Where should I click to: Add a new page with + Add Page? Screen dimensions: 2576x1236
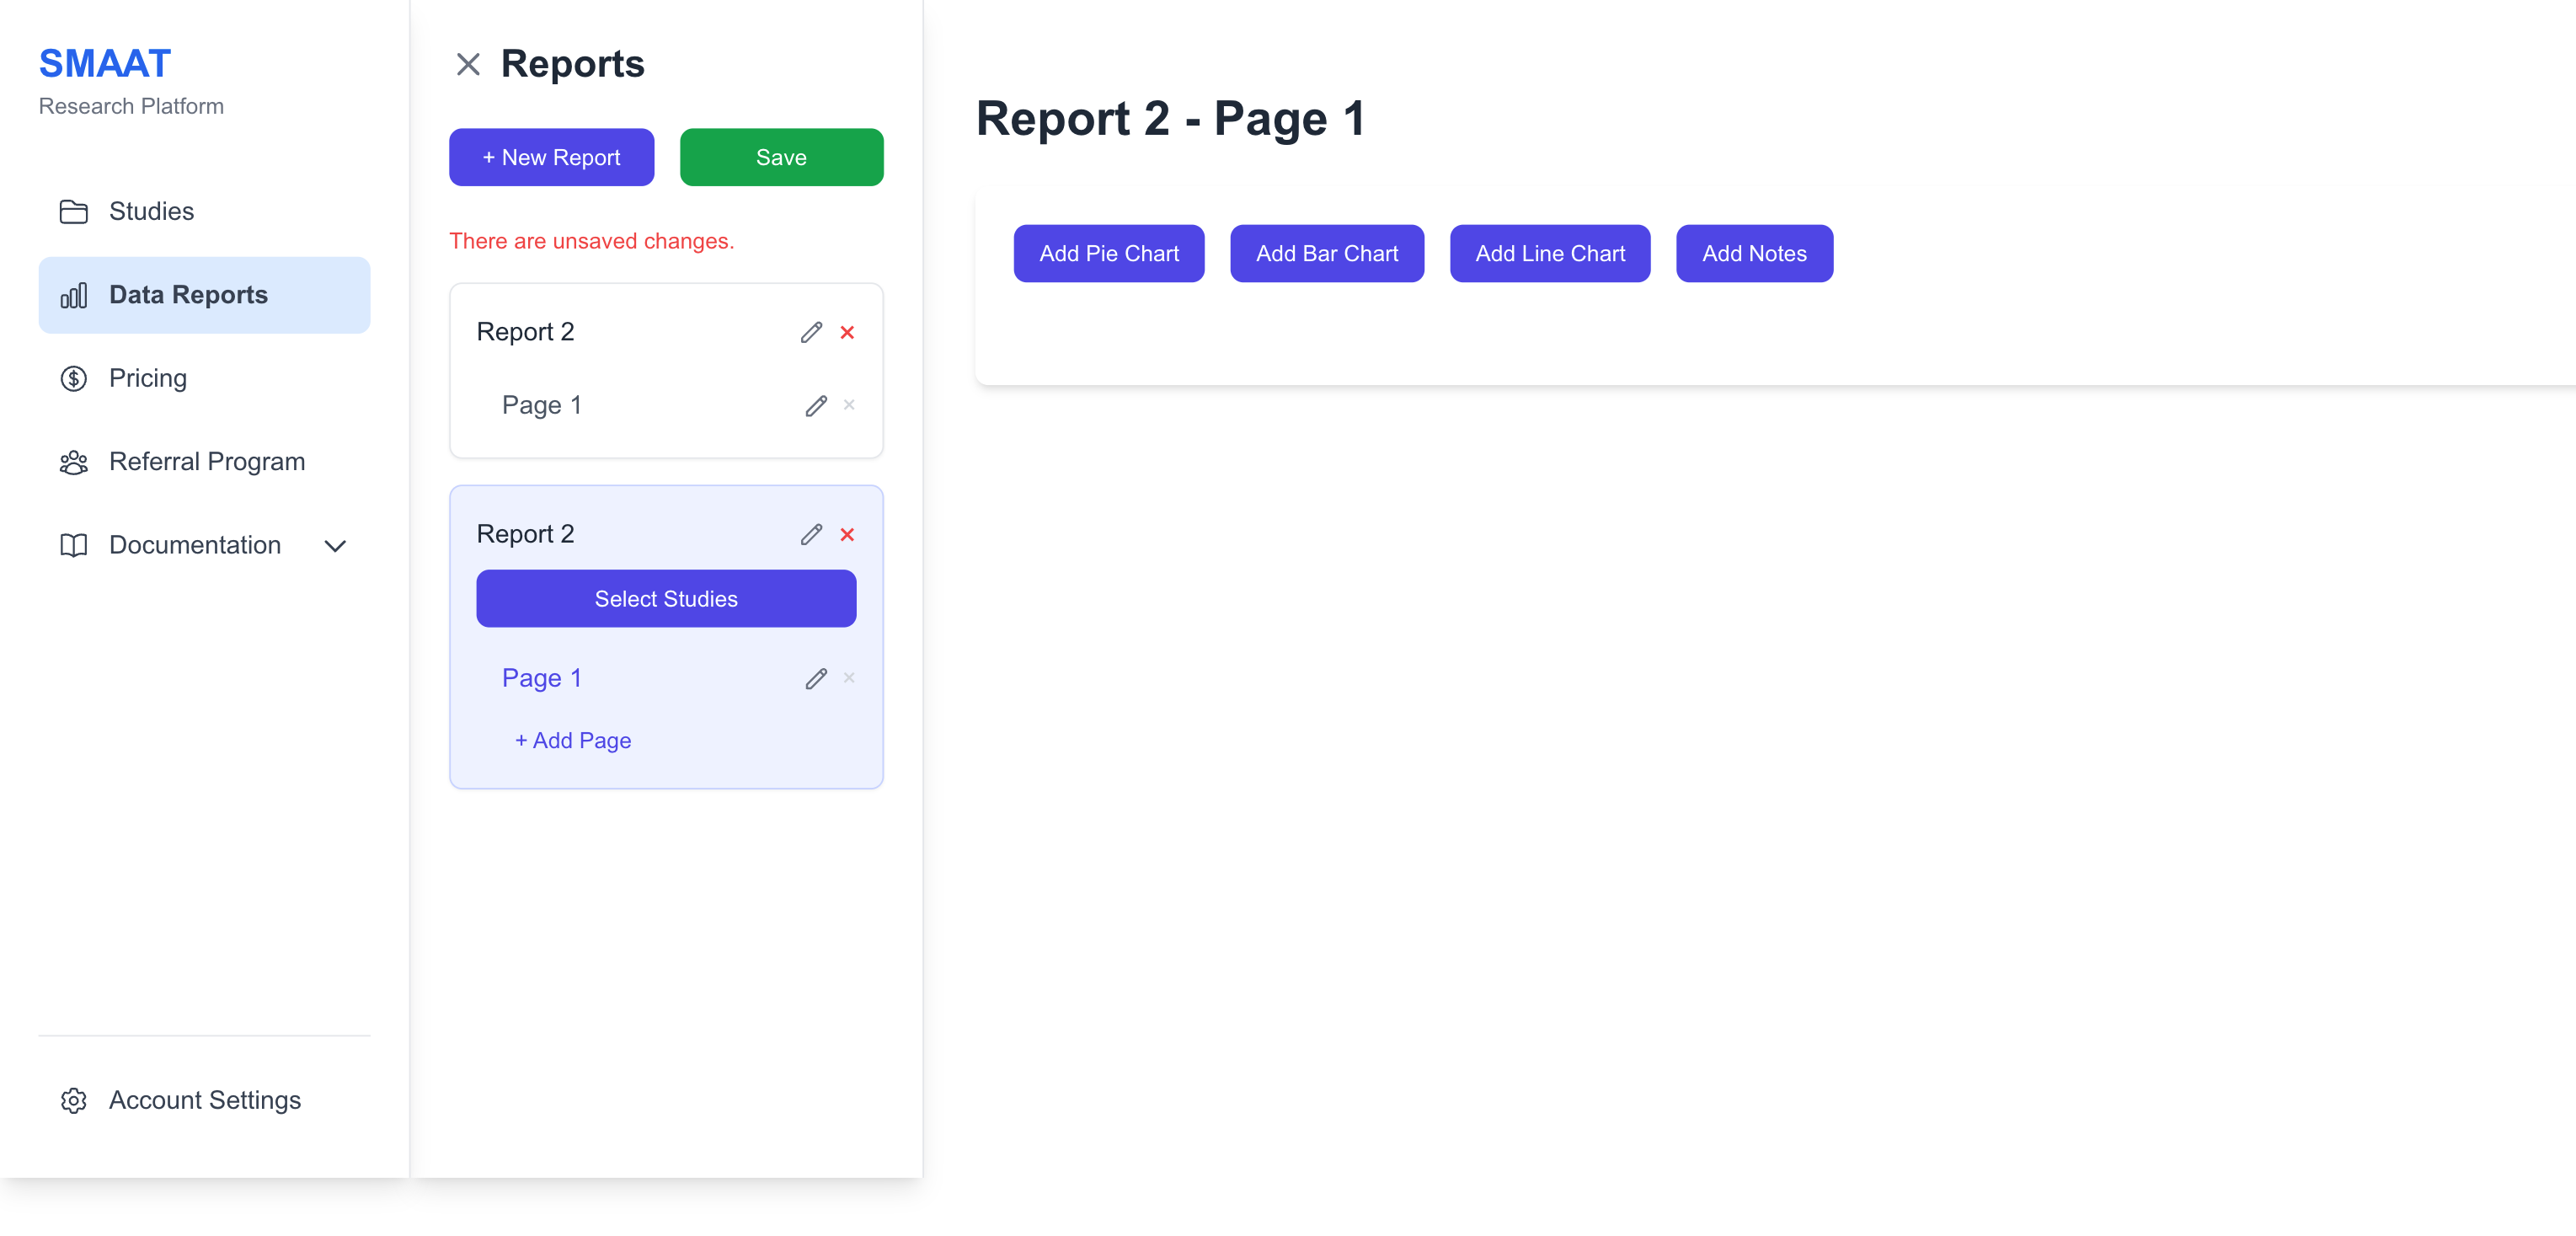pyautogui.click(x=572, y=740)
